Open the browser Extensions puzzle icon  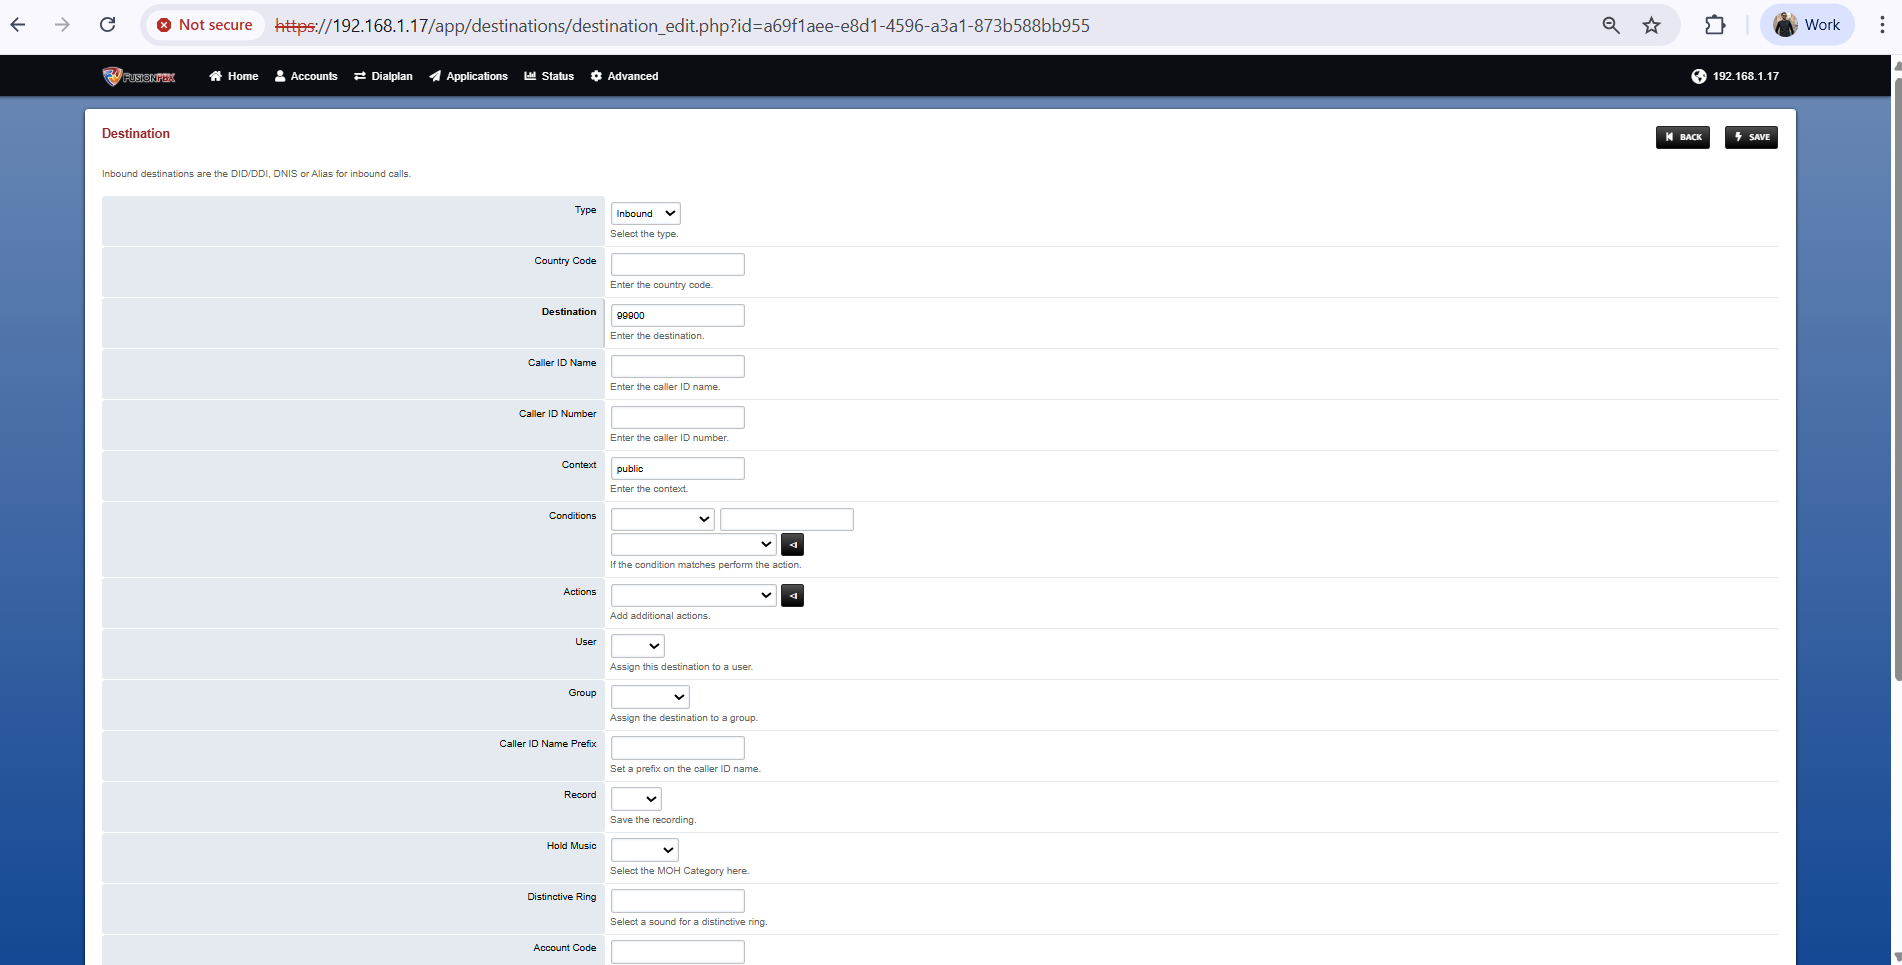click(1715, 25)
